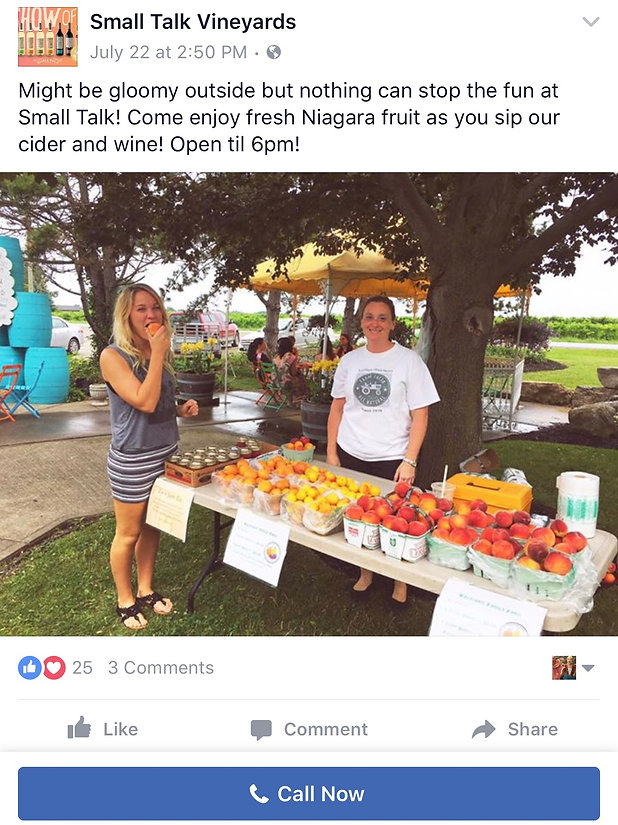This screenshot has width=618, height=825.
Task: Click the phone icon in Call Now
Action: [x=258, y=793]
